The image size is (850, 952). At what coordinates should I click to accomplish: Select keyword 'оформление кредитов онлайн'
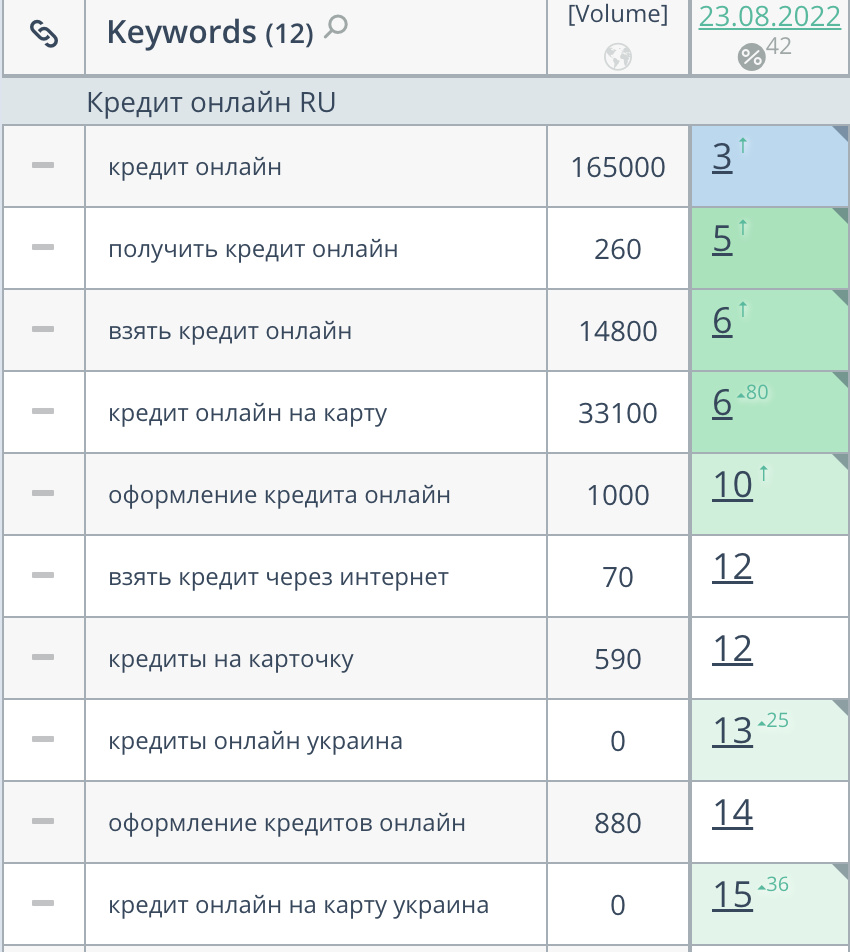point(286,823)
